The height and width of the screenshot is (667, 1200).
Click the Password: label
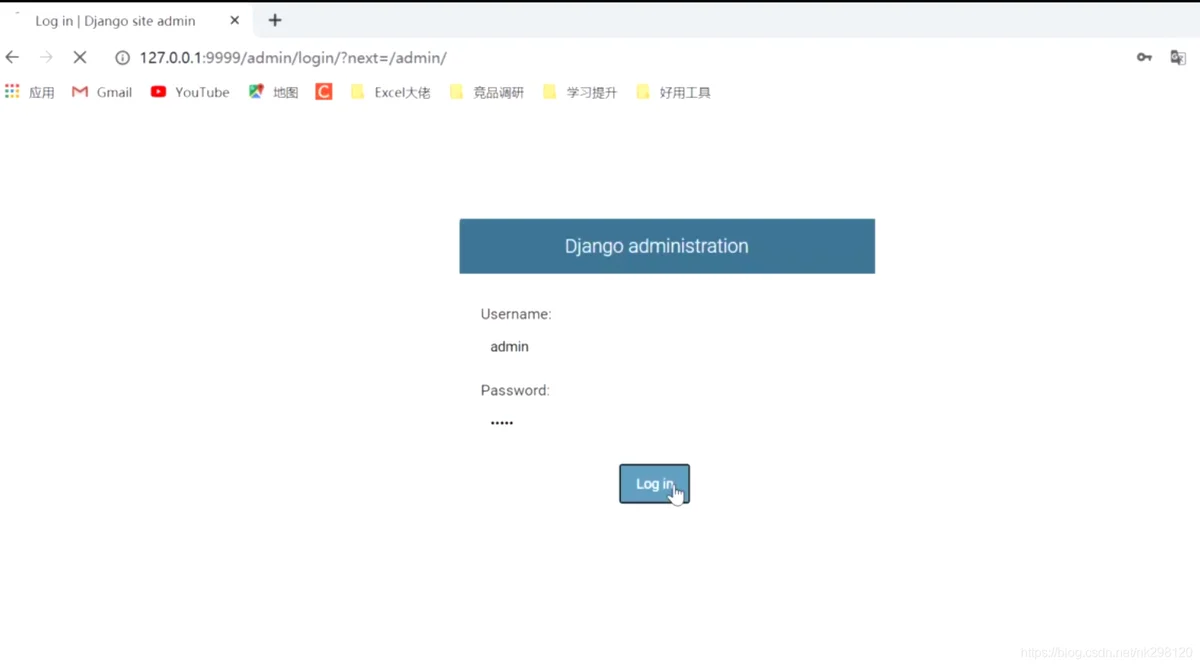(515, 390)
